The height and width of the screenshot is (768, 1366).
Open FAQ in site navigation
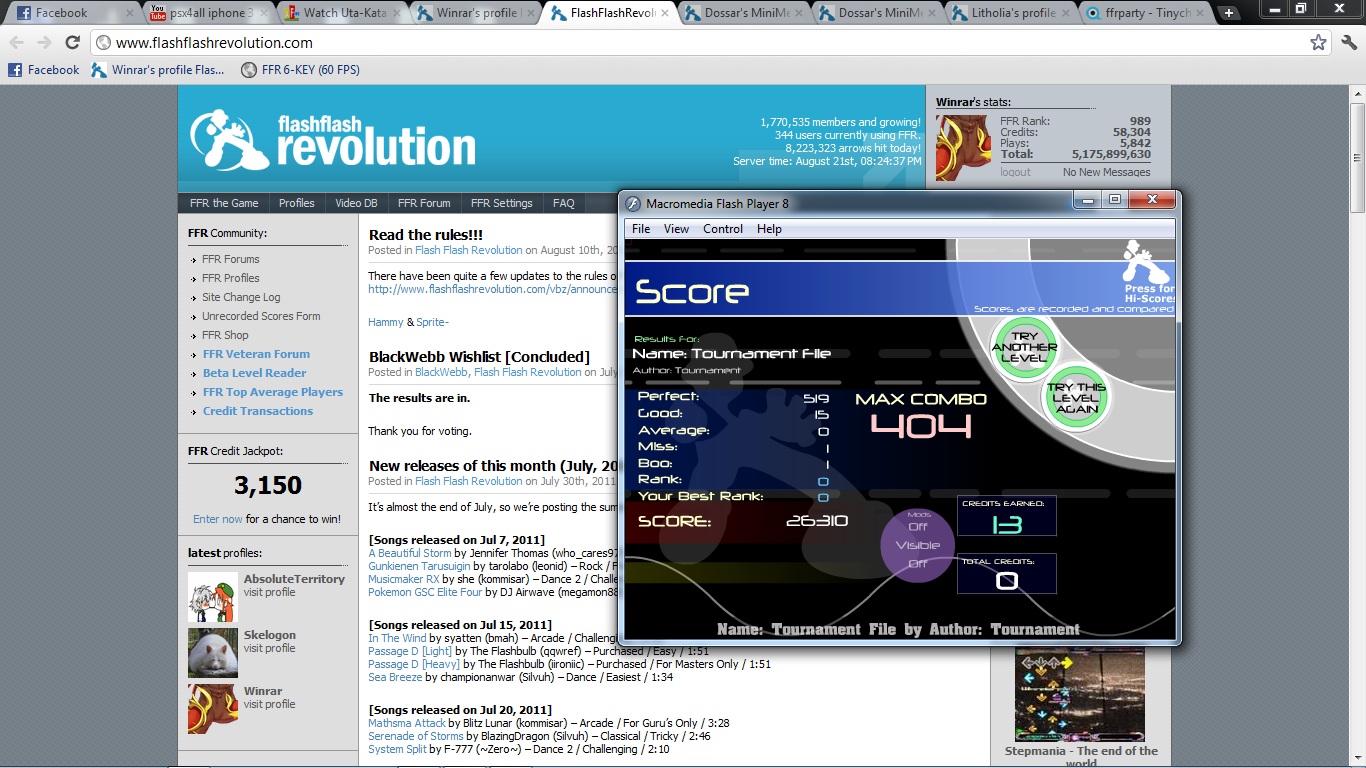click(x=564, y=203)
